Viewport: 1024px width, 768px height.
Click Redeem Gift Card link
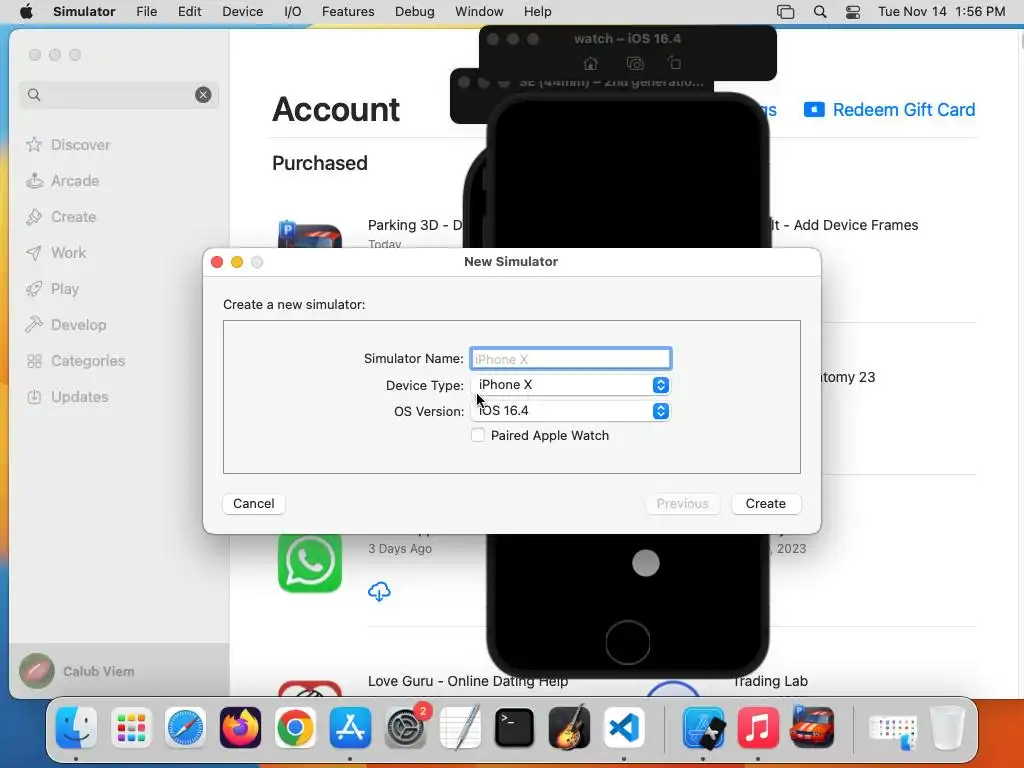point(889,110)
